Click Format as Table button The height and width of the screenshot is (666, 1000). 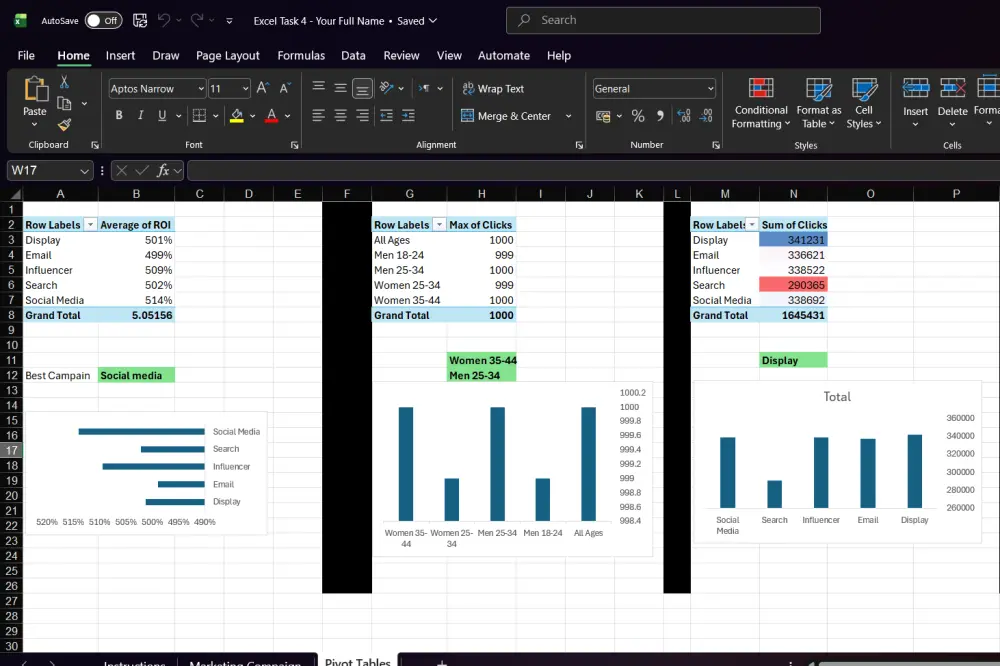(x=819, y=103)
